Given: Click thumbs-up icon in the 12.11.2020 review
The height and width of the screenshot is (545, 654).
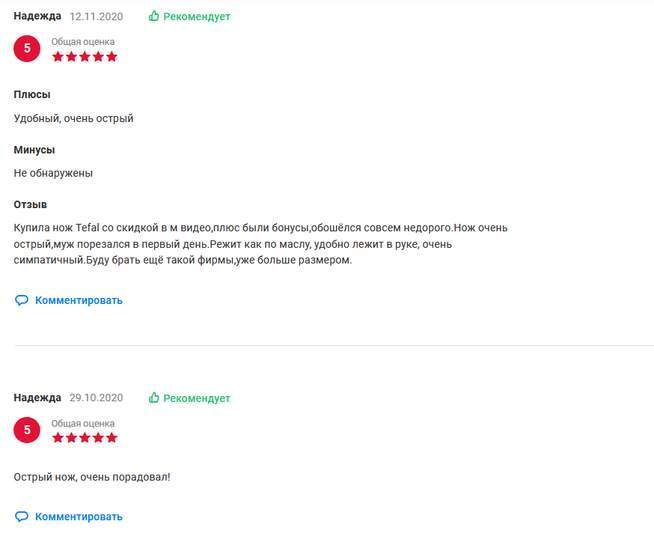Looking at the screenshot, I should pos(154,17).
